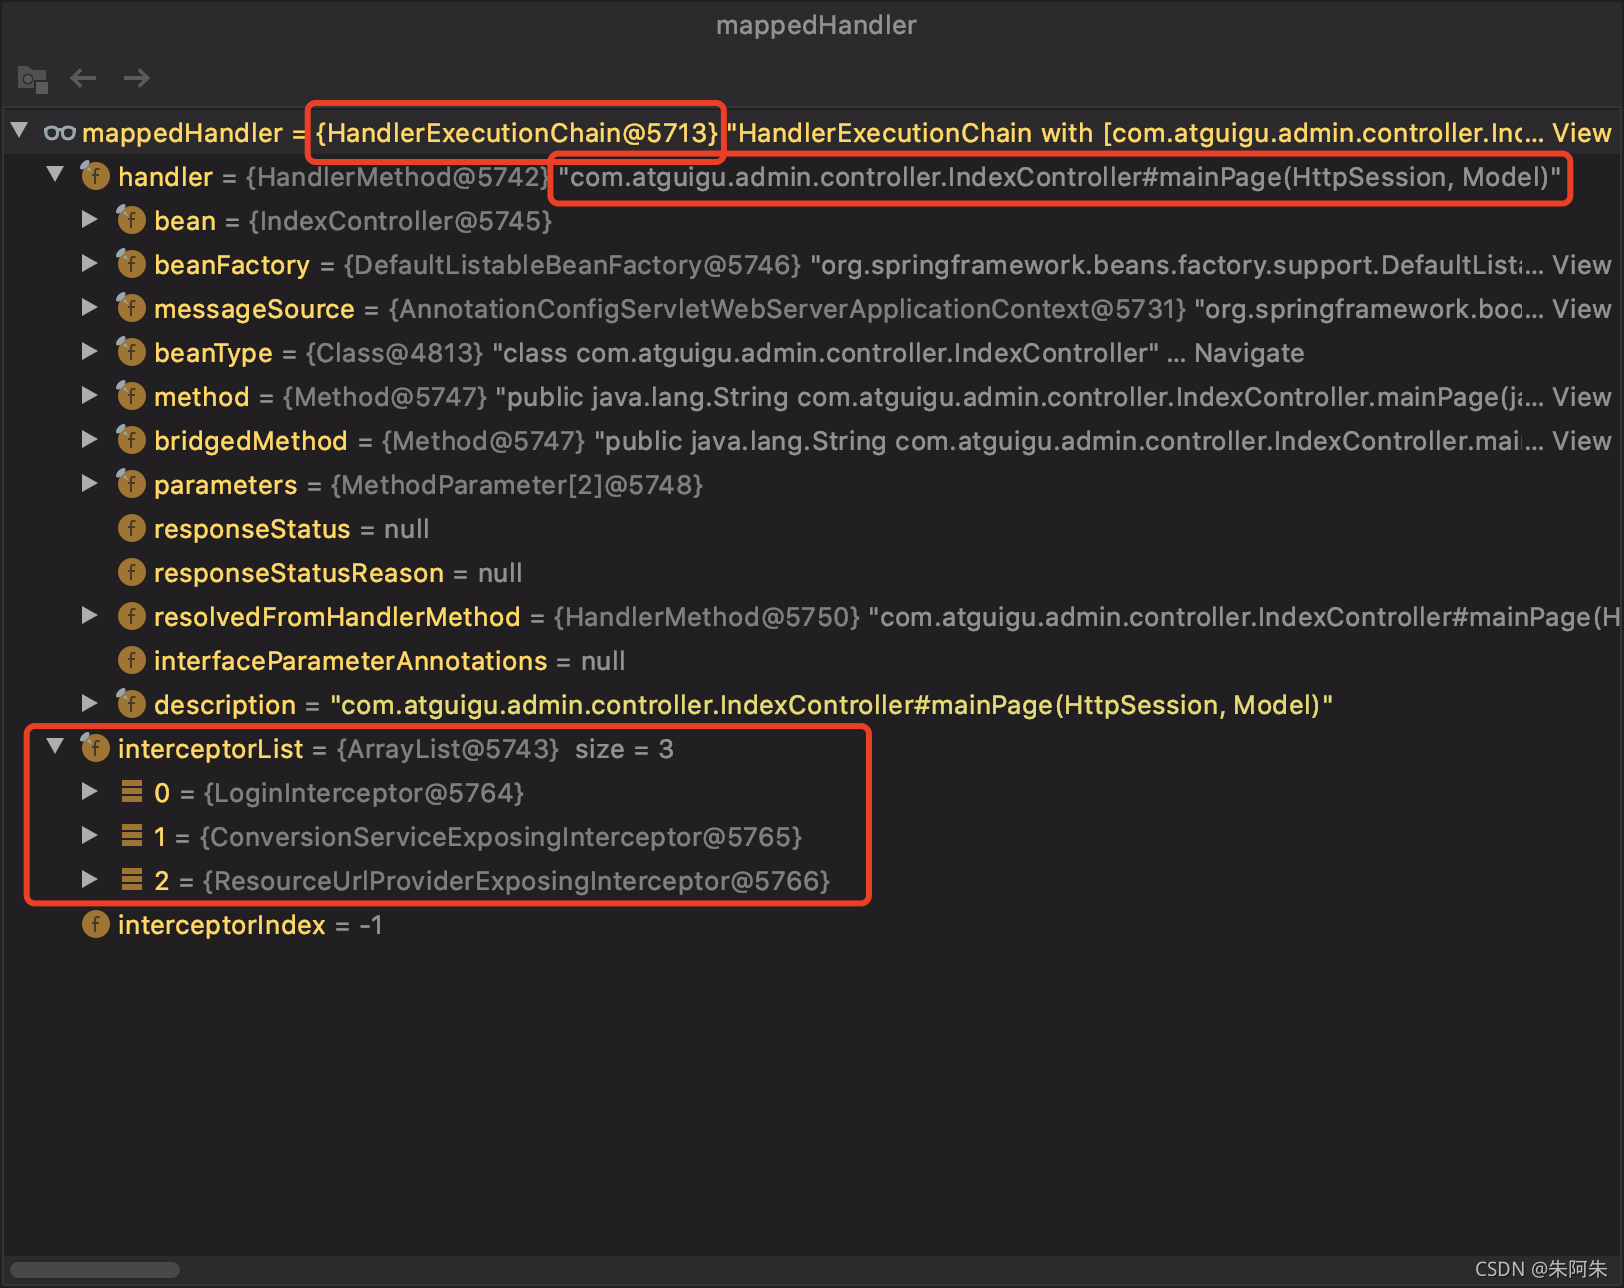Click the field icon next to responseStatus
1624x1288 pixels.
tap(131, 529)
